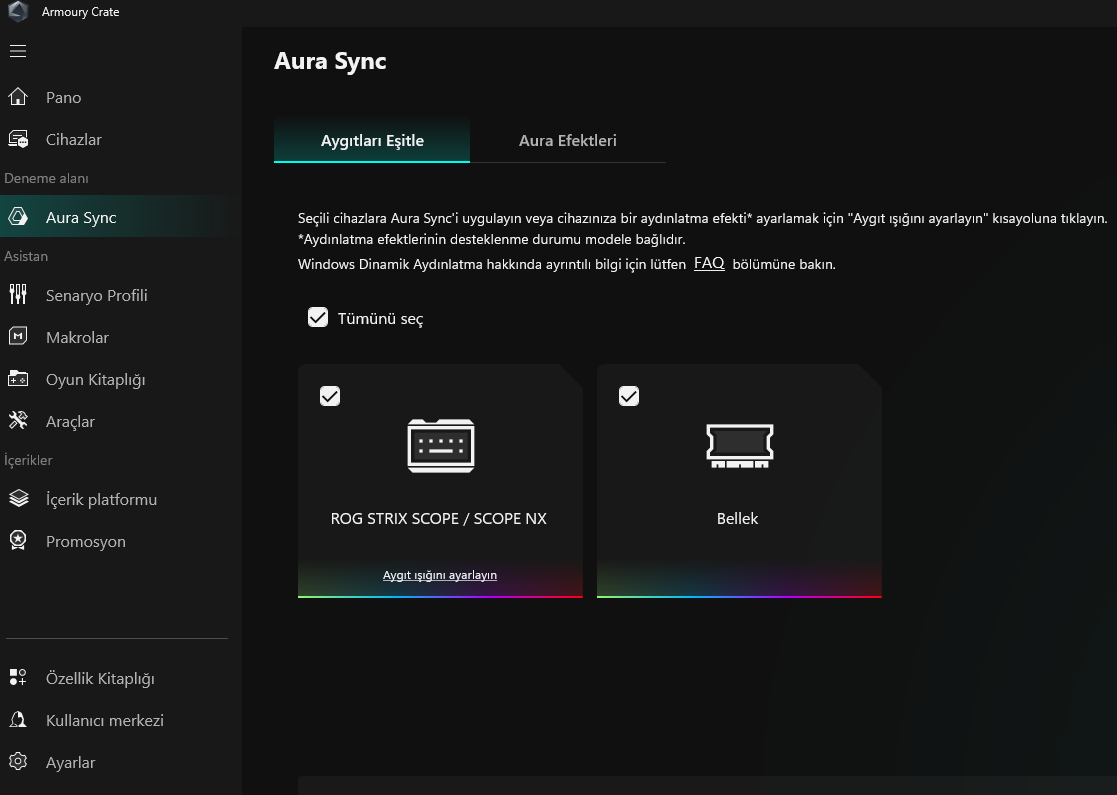Uncheck the Bellek device checkbox
The height and width of the screenshot is (795, 1117).
pos(629,396)
